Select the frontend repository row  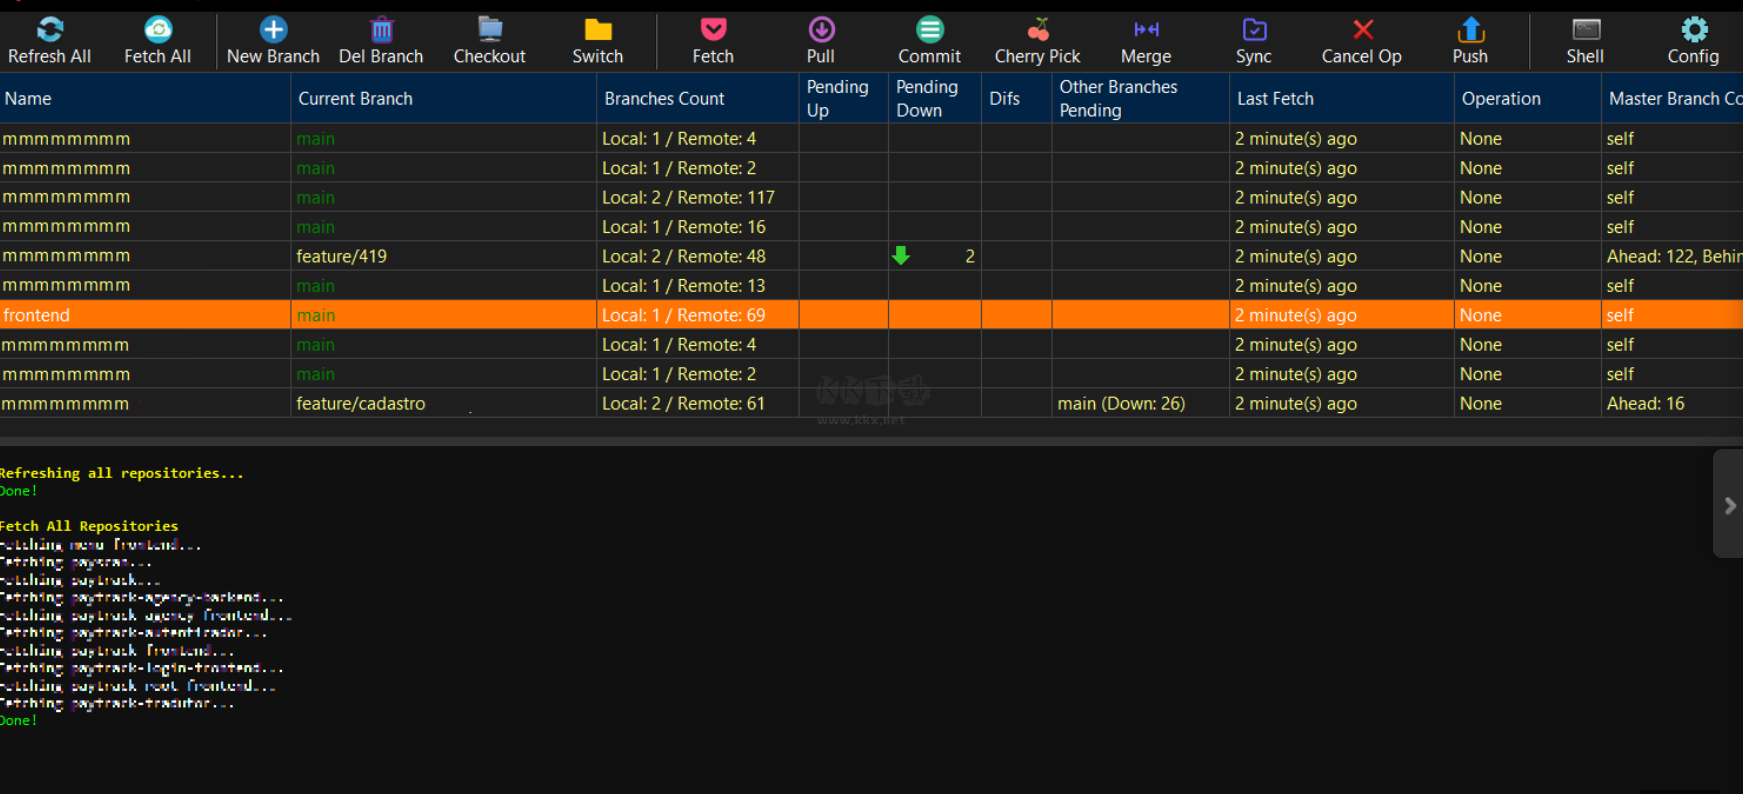tap(37, 315)
